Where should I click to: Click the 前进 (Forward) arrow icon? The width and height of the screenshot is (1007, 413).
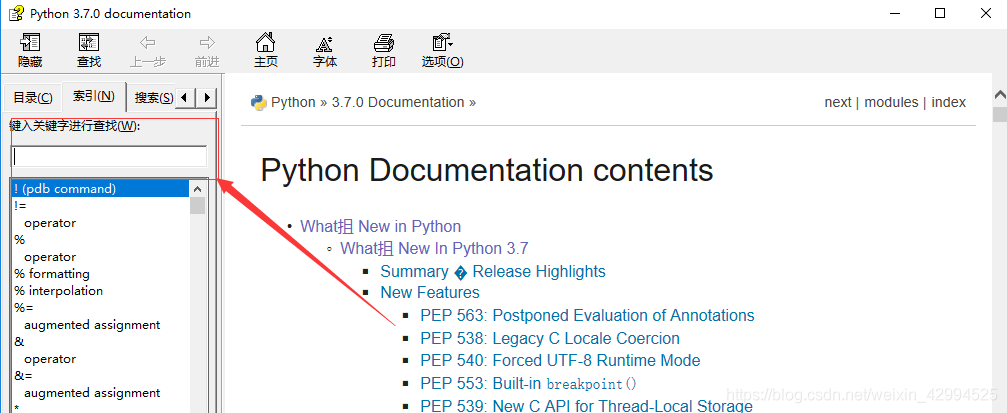click(207, 43)
